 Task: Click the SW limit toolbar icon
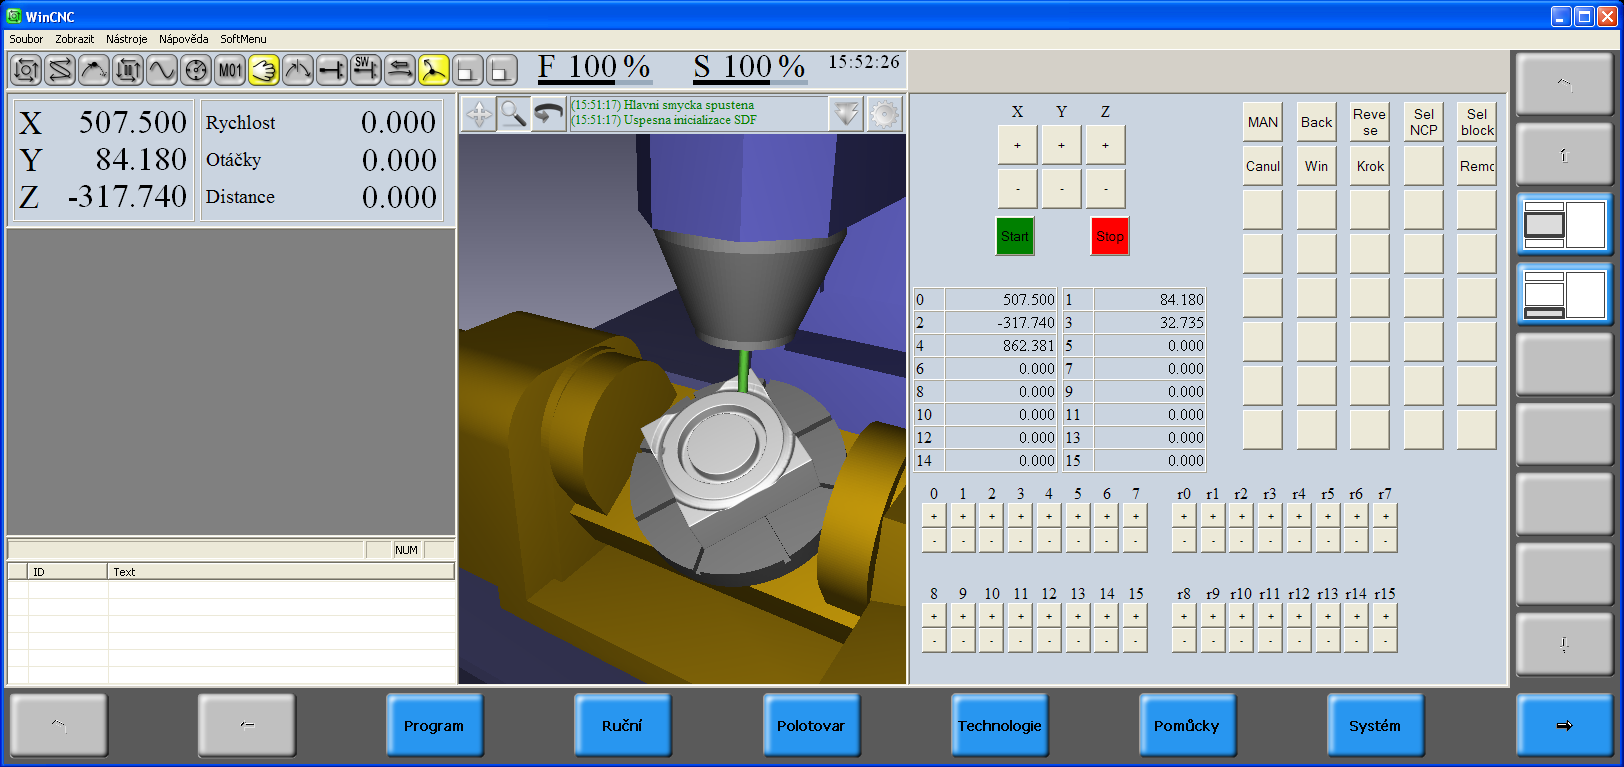[366, 70]
